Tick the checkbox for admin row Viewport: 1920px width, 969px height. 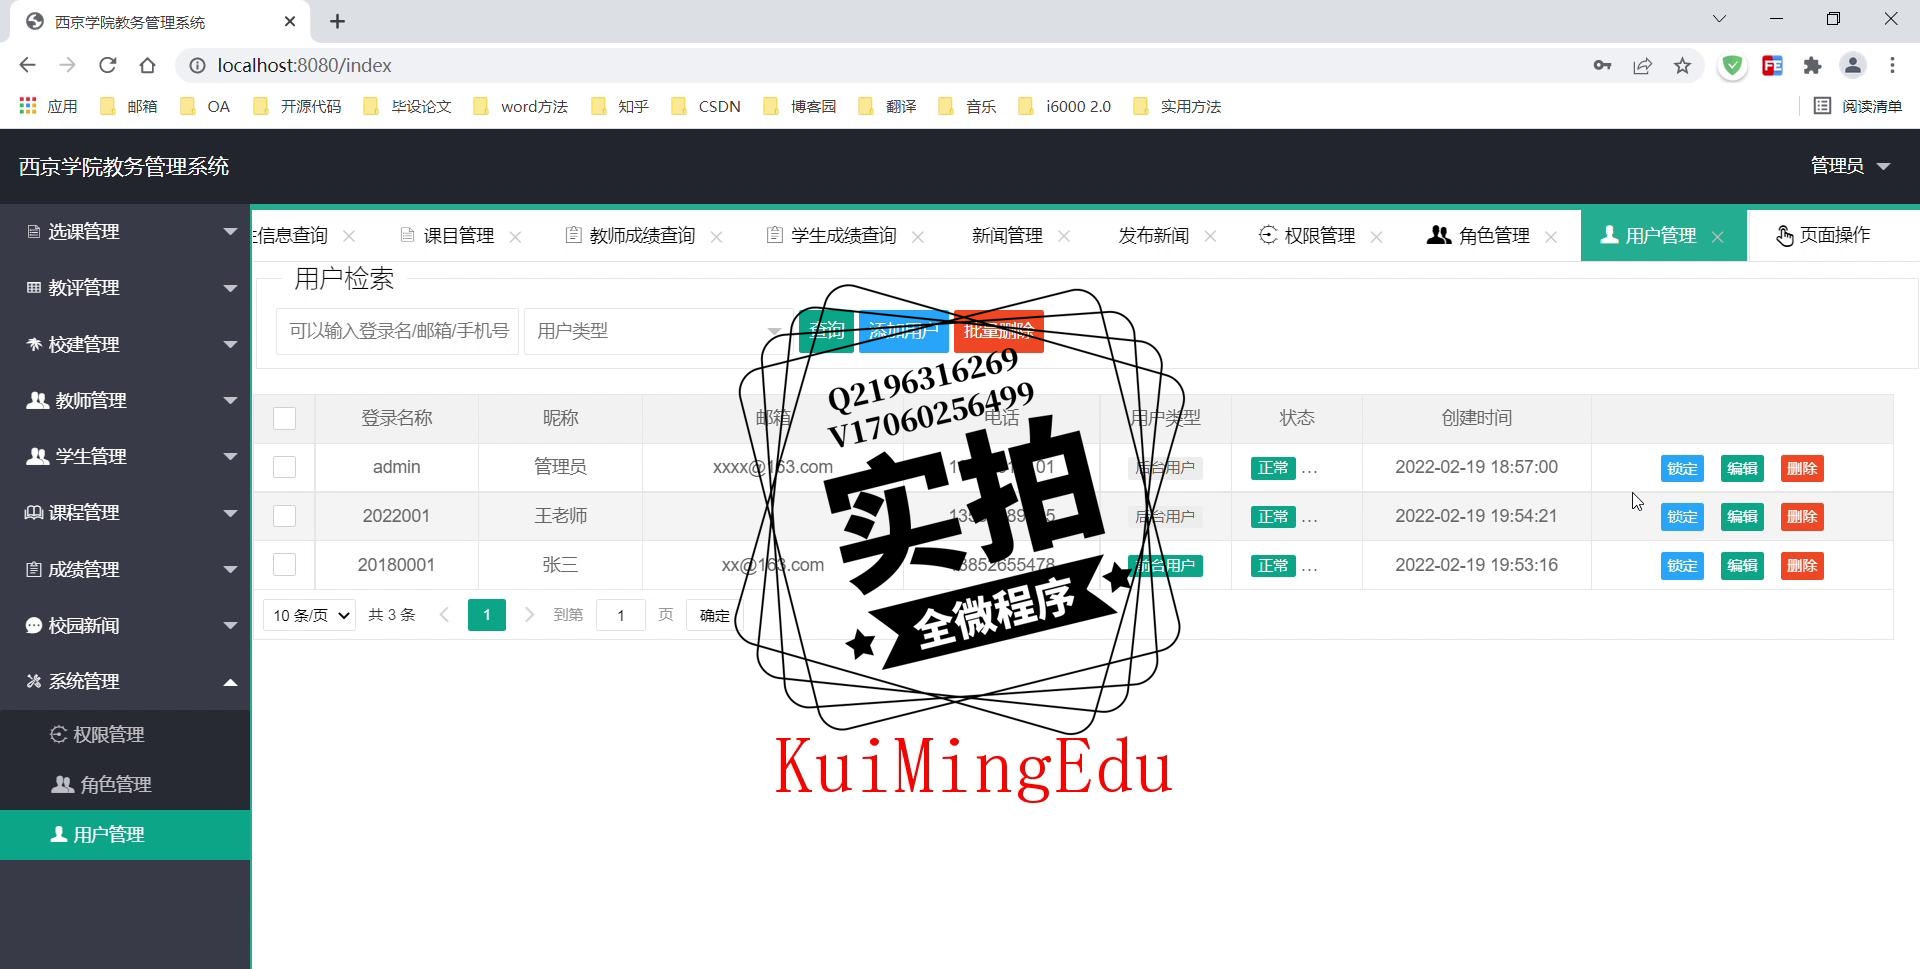[284, 467]
